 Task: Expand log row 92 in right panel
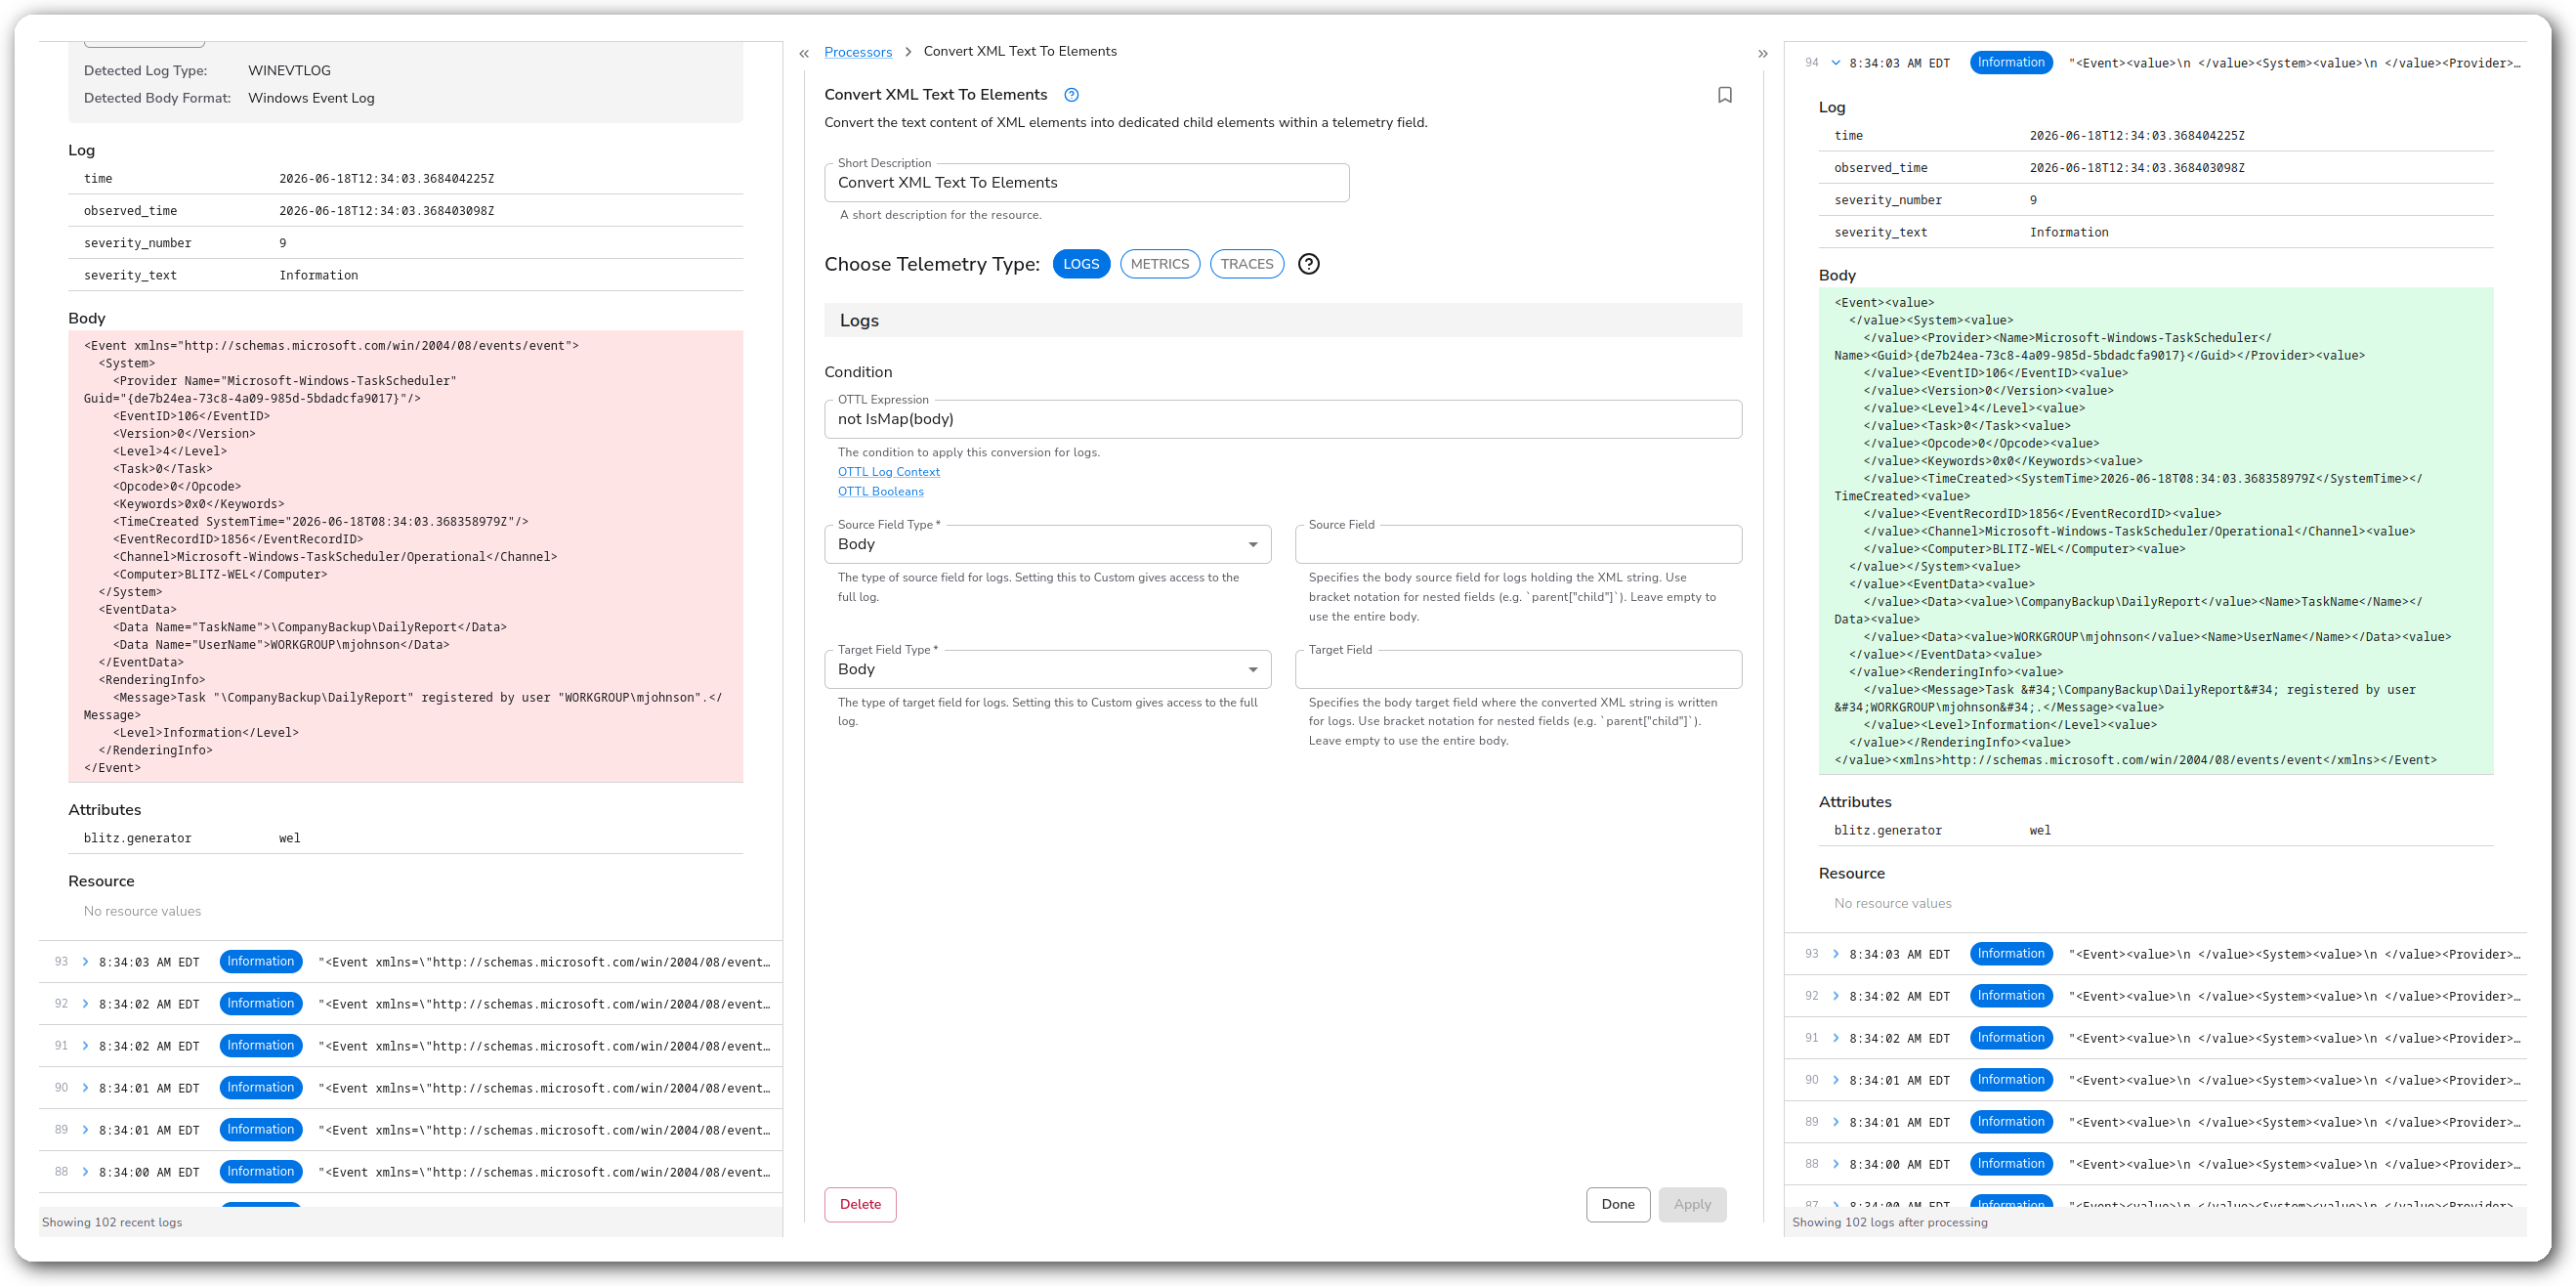1836,996
